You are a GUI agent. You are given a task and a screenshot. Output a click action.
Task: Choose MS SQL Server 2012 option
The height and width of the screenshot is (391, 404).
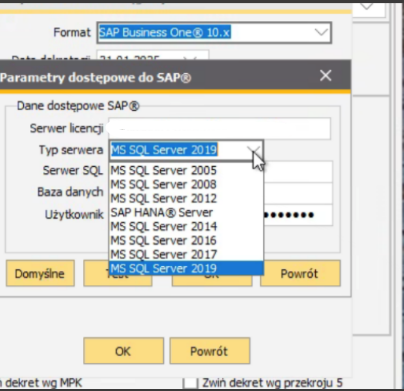186,198
